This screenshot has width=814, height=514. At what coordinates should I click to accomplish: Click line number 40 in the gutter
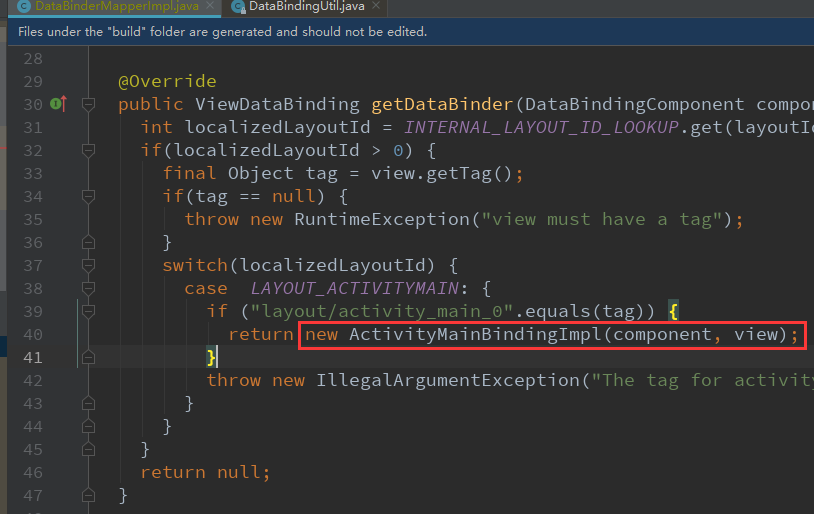tap(33, 334)
